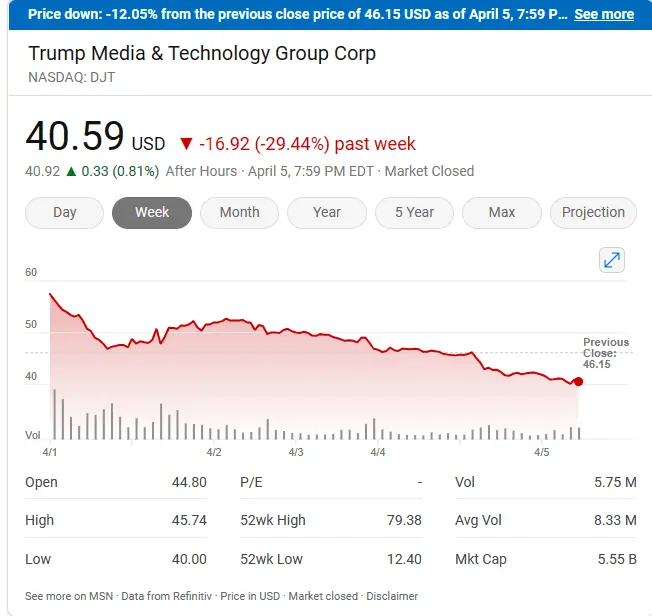Click the 4/5 date marker on chart

coord(542,453)
